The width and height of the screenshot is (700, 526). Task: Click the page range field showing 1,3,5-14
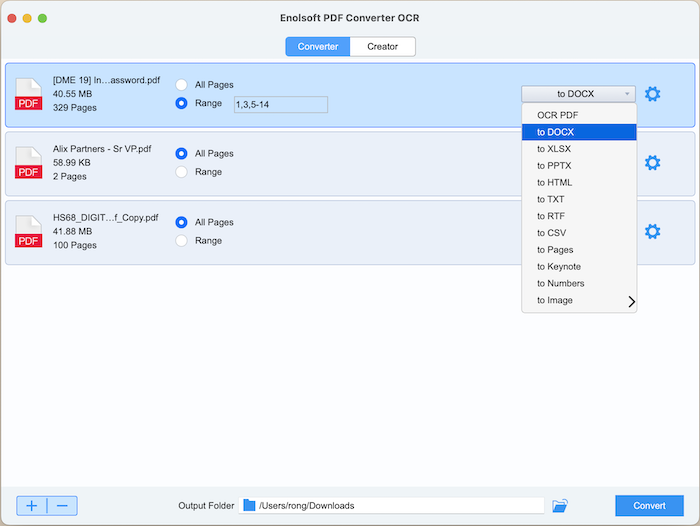281,104
